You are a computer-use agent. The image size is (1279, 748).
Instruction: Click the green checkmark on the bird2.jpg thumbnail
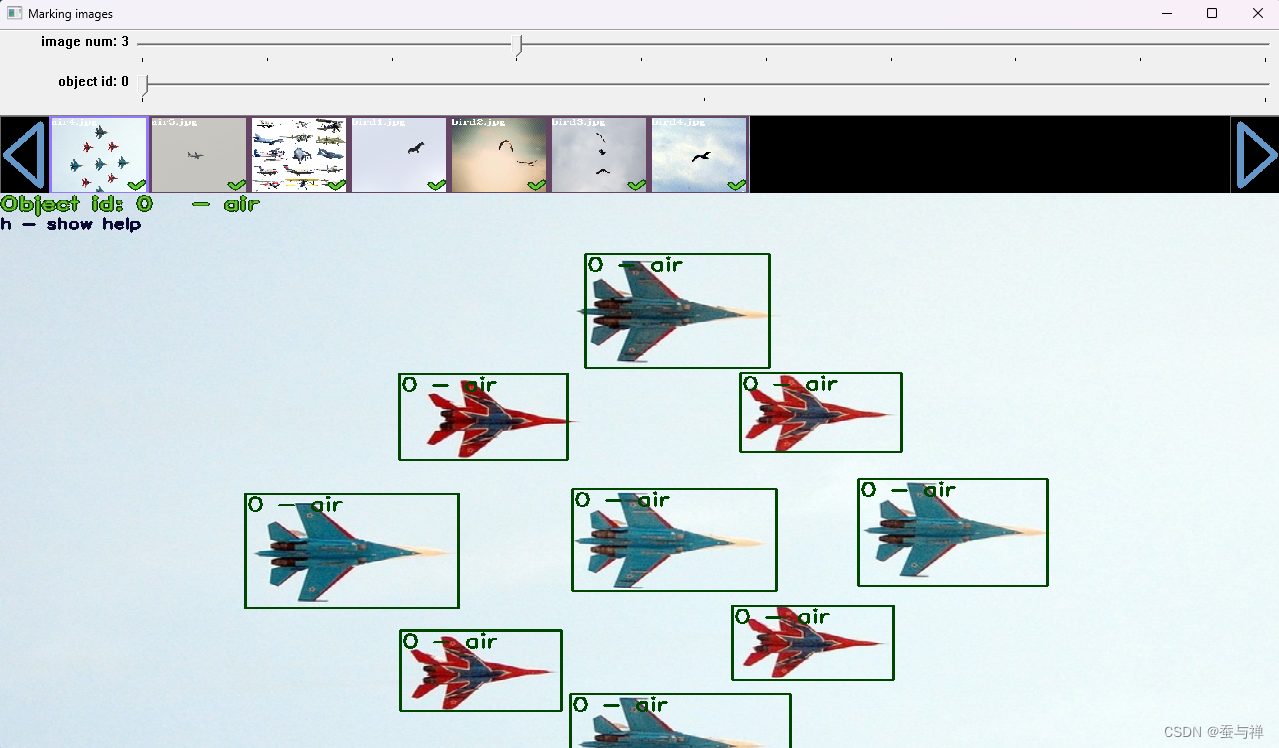[x=536, y=184]
